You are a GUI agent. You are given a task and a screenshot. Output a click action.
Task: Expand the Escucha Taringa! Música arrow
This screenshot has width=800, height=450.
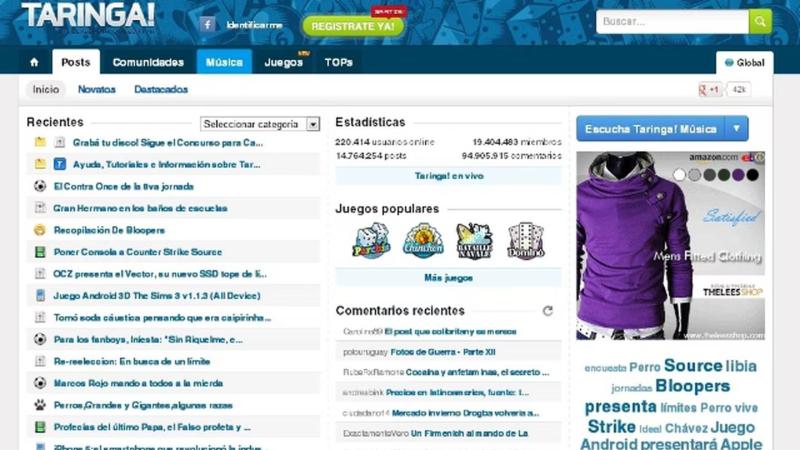[737, 128]
